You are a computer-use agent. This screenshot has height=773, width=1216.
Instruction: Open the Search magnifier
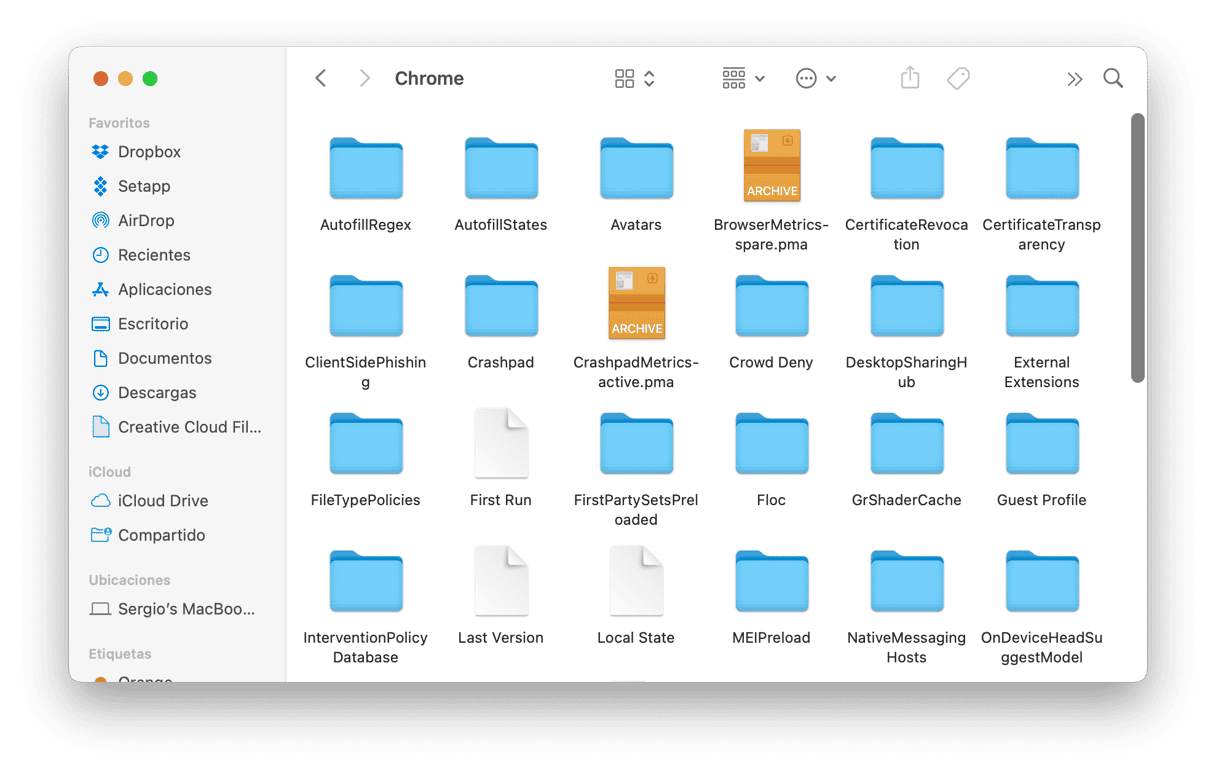point(1113,78)
